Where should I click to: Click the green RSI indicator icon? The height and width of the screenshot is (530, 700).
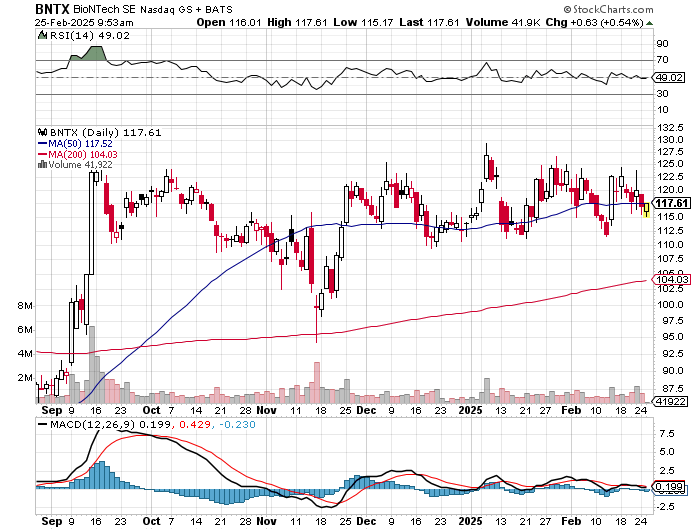pos(42,35)
